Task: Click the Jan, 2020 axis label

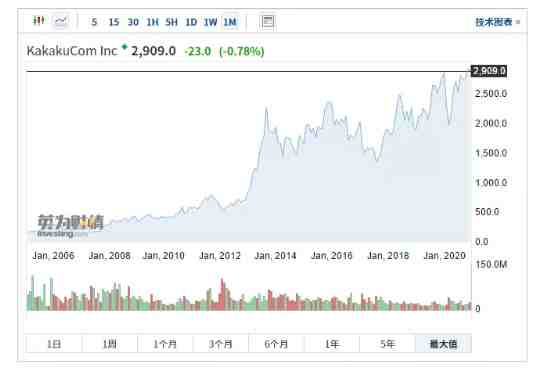Action: 444,256
